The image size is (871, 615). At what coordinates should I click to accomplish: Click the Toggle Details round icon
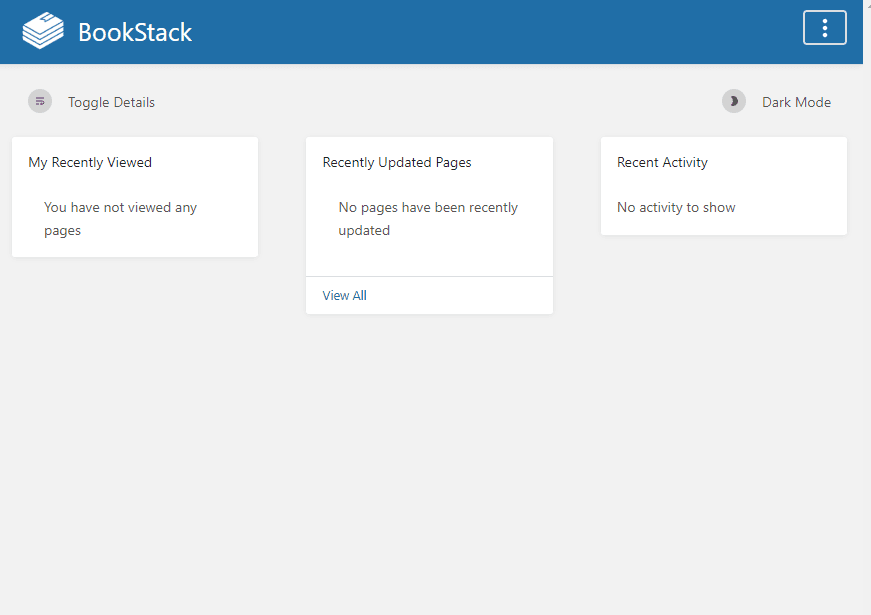pyautogui.click(x=40, y=101)
